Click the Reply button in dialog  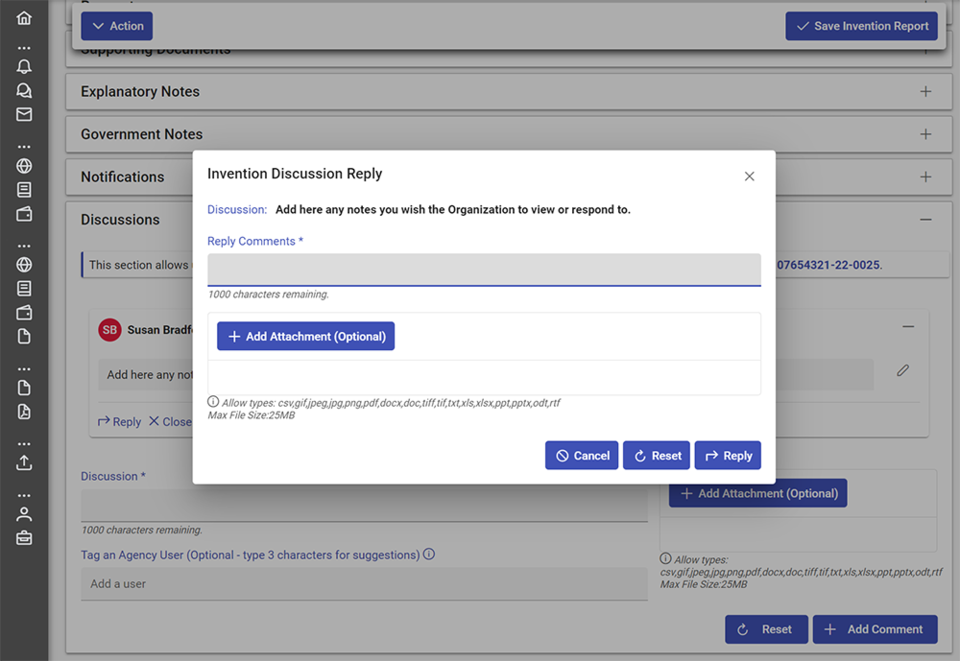728,455
